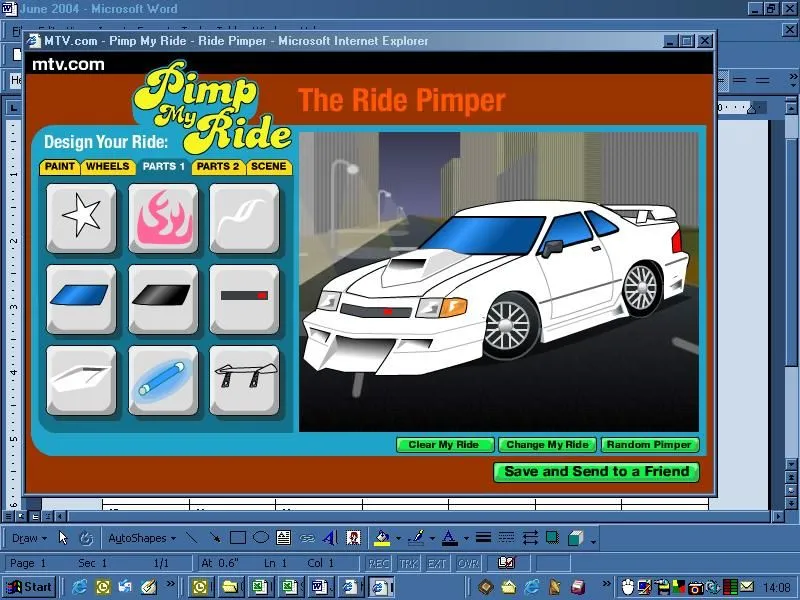This screenshot has height=600, width=800.
Task: Open the SCENE tab
Action: (268, 167)
